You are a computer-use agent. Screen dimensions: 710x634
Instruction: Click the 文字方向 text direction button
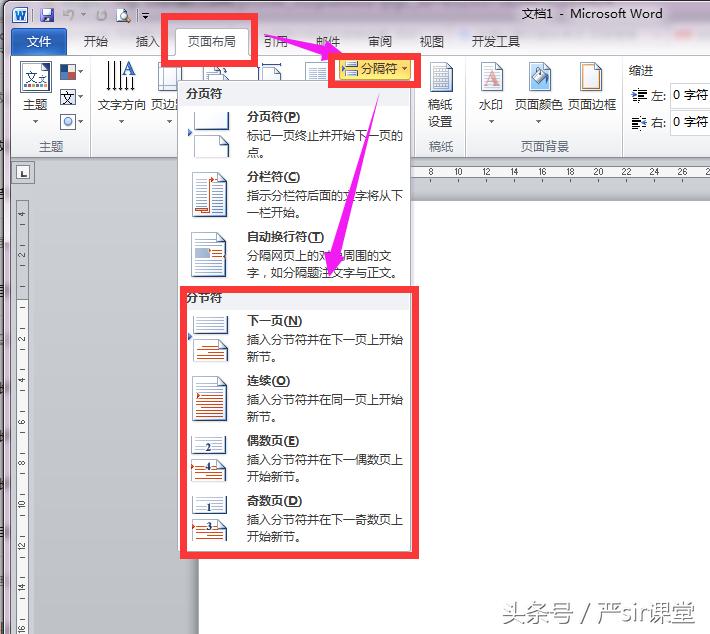coord(121,87)
